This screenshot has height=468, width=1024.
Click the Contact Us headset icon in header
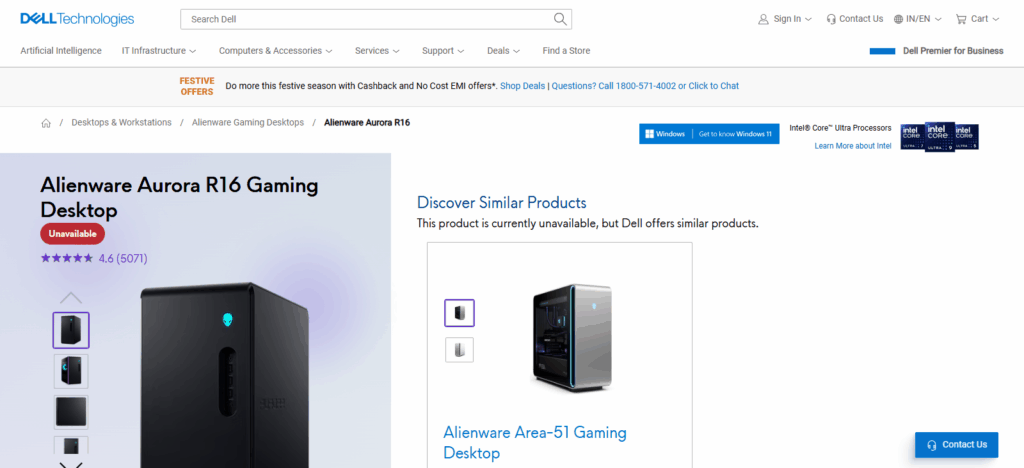point(831,19)
